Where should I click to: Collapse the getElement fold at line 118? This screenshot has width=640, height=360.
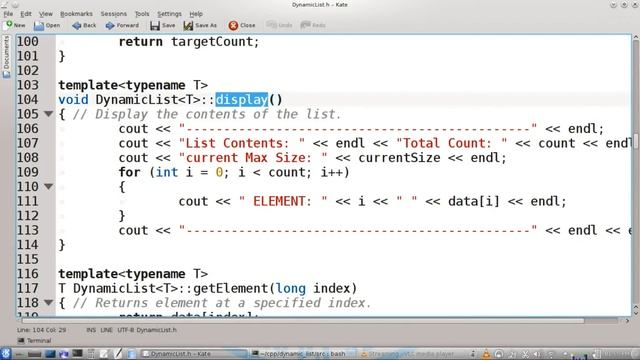pyautogui.click(x=49, y=302)
